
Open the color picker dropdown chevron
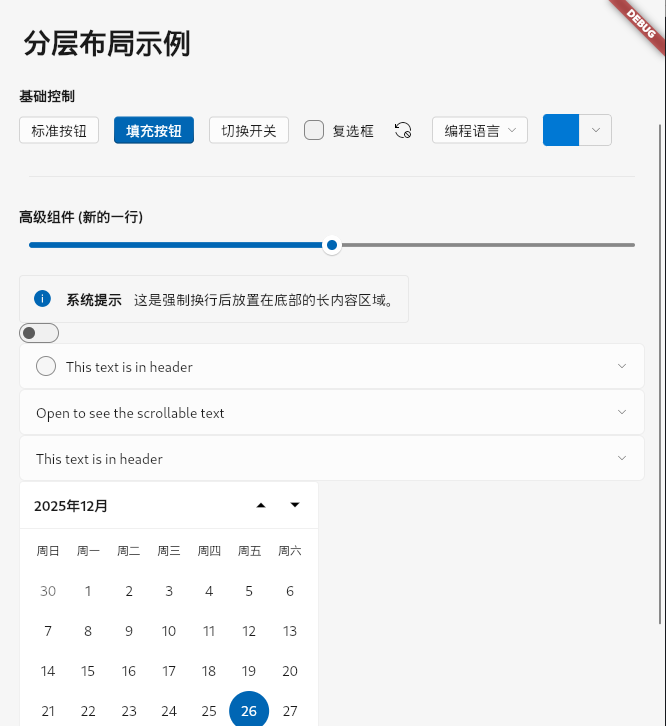click(596, 130)
